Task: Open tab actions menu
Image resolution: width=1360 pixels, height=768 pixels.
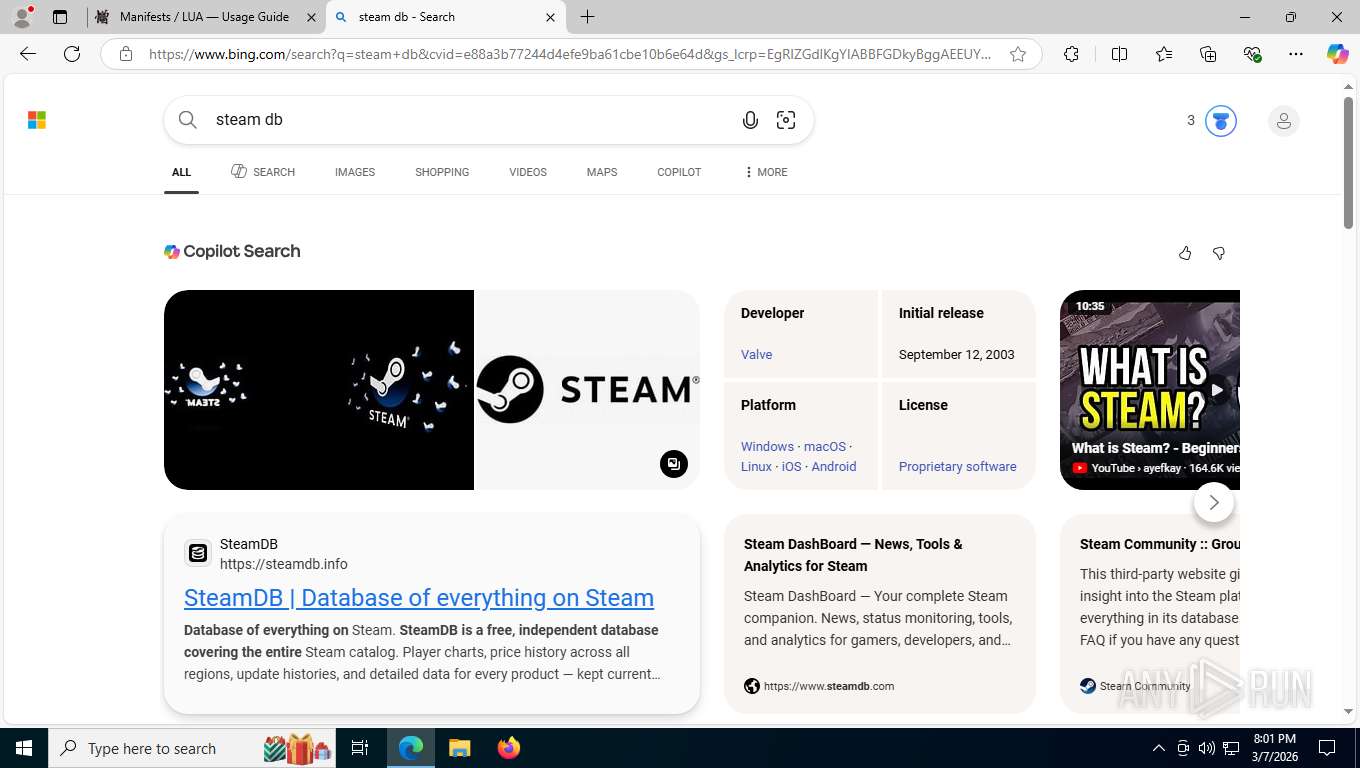Action: point(60,17)
